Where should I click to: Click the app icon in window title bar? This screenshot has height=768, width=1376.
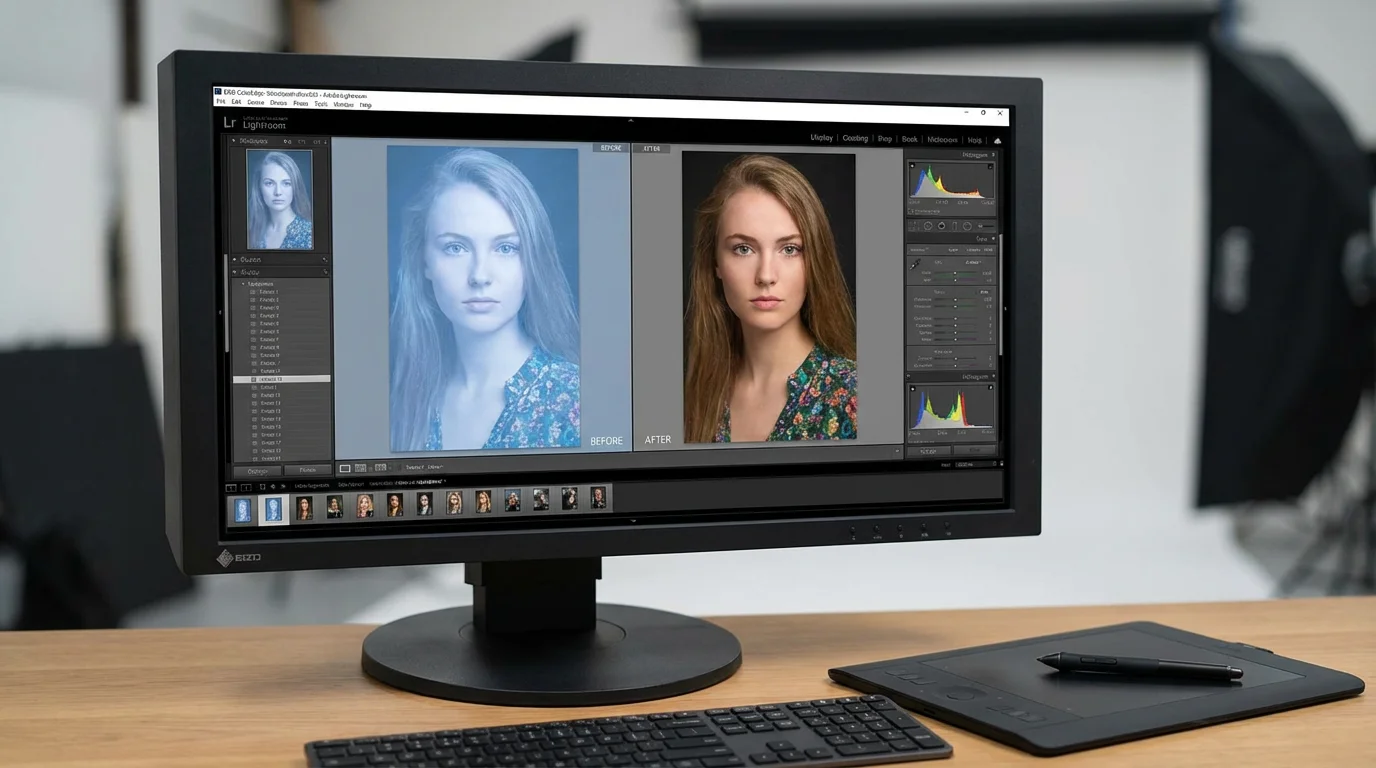tap(218, 93)
